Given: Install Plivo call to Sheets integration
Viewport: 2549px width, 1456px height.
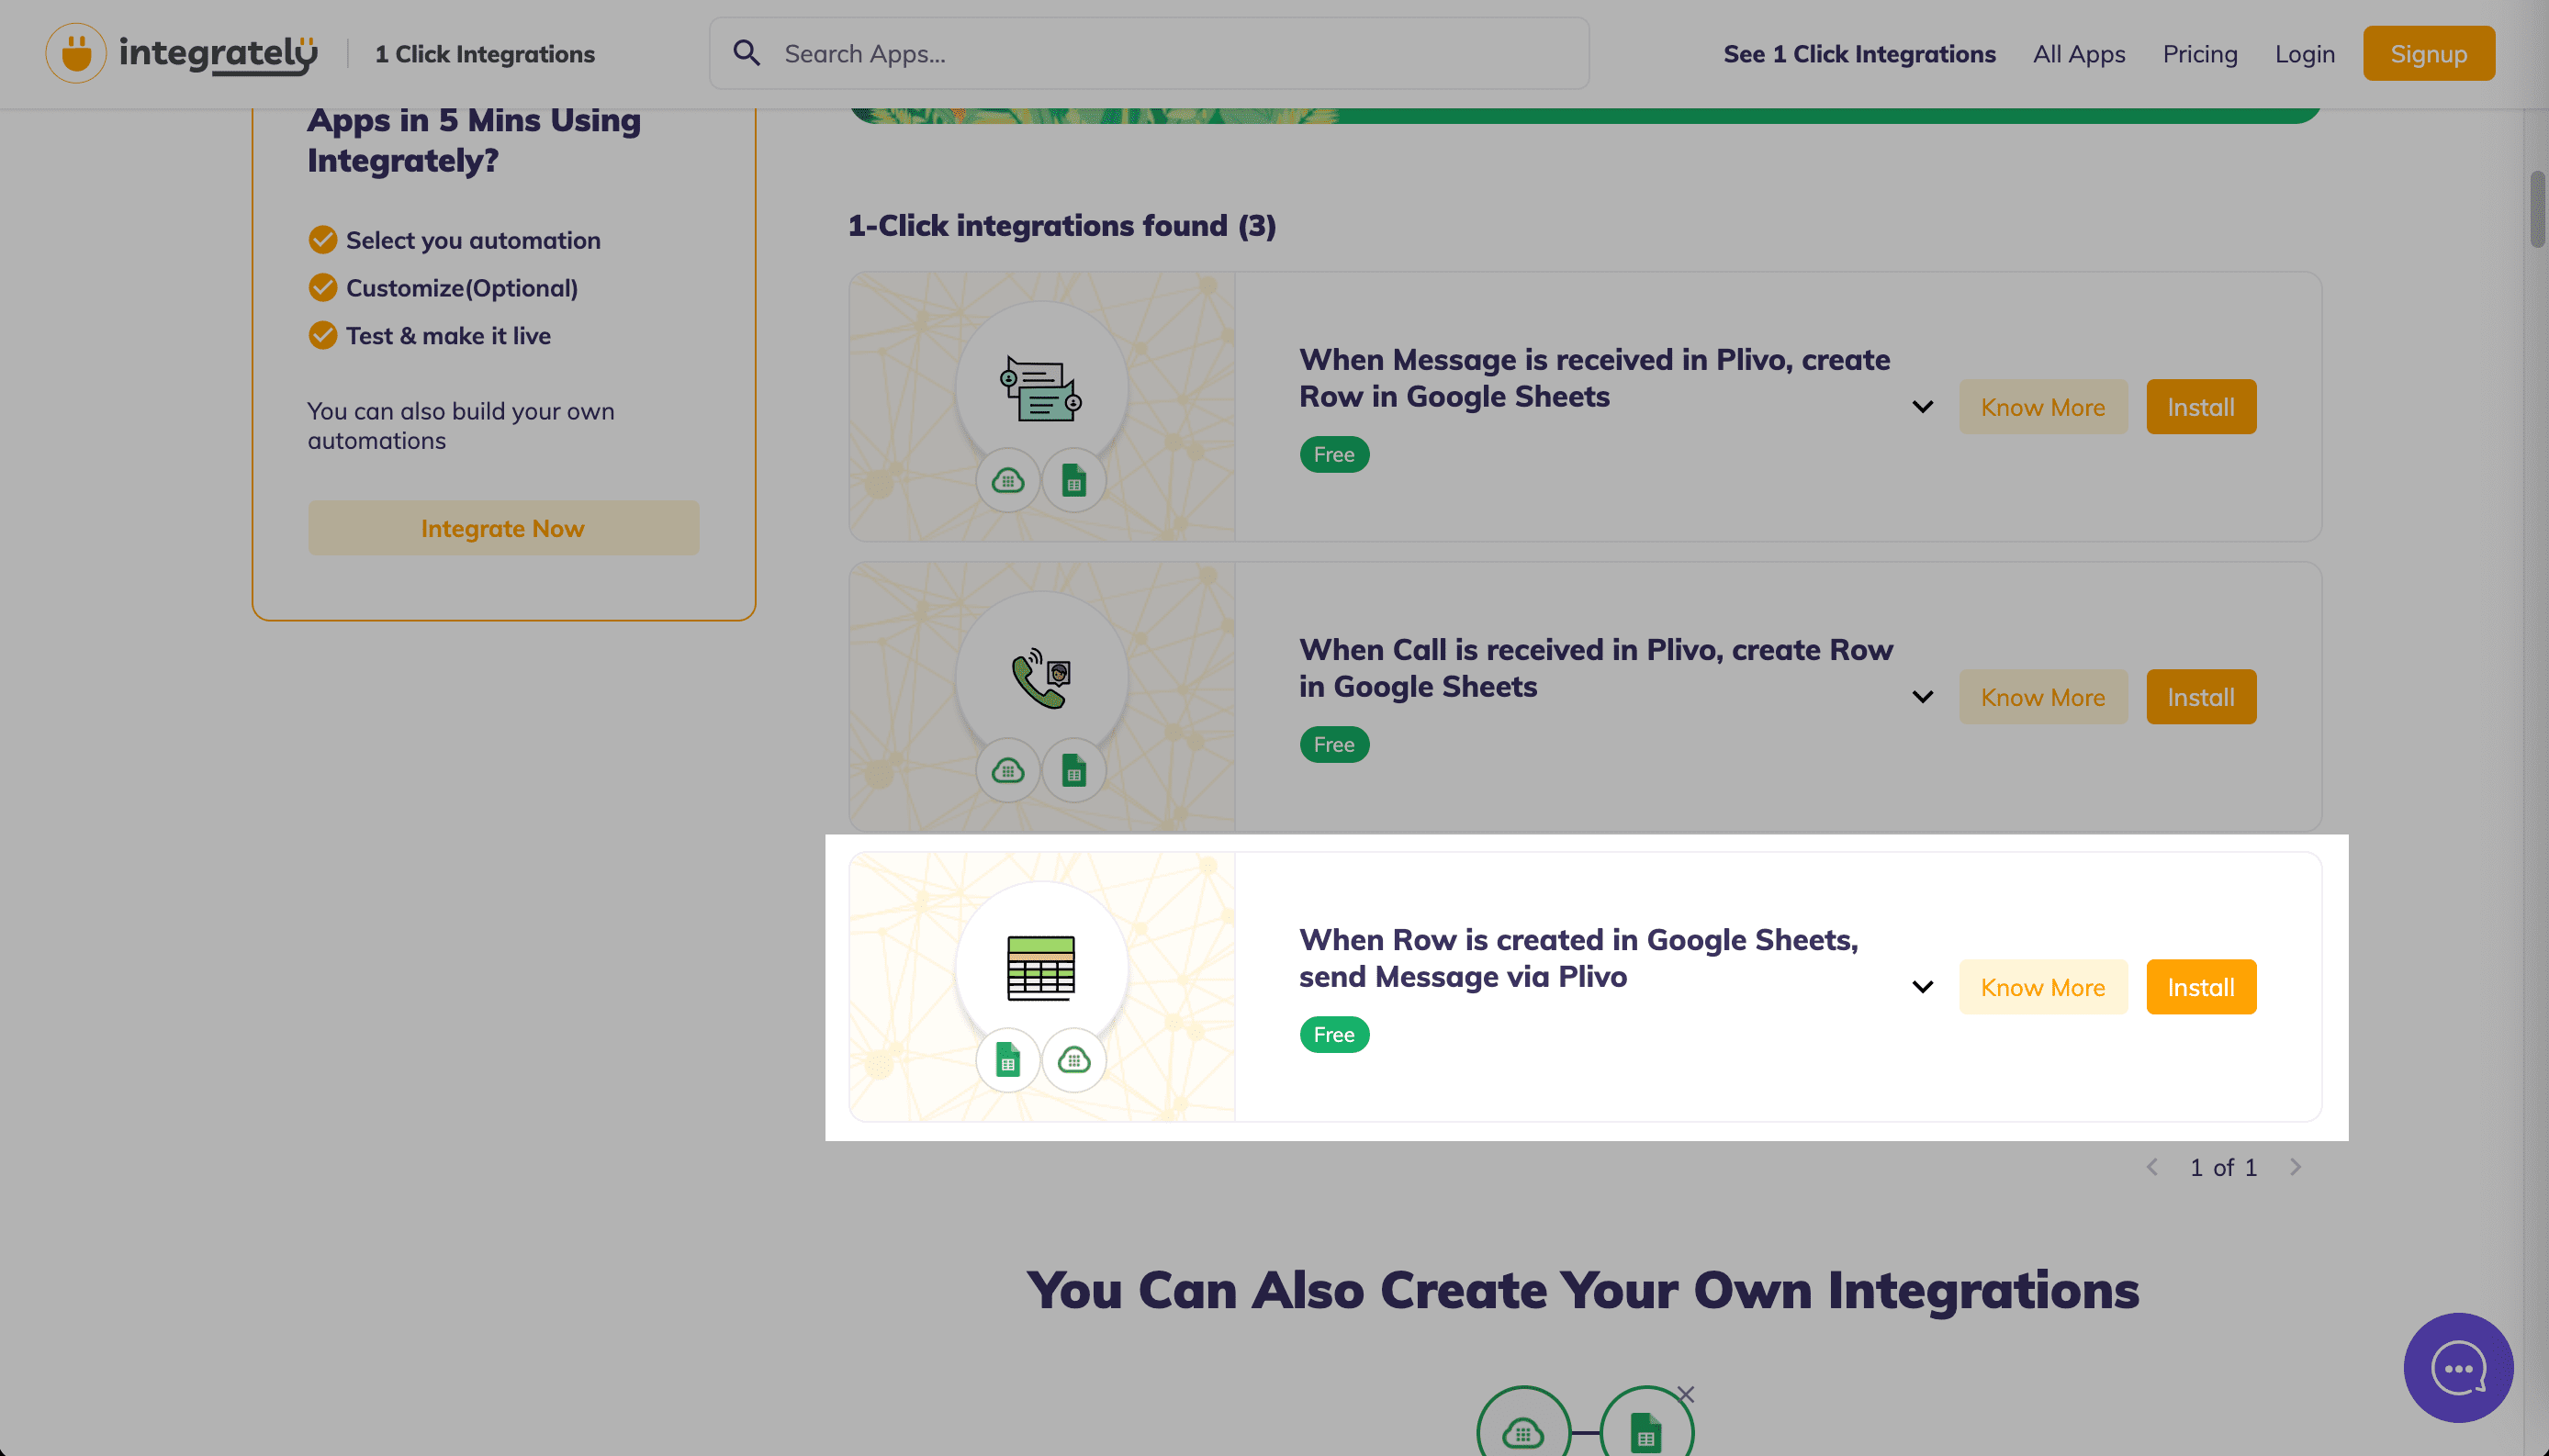Looking at the screenshot, I should pyautogui.click(x=2201, y=697).
